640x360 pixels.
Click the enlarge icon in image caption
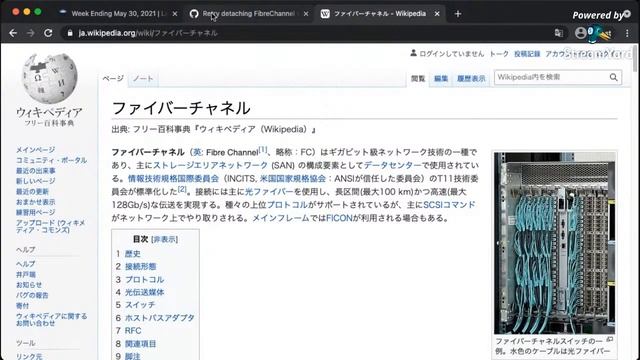610,340
